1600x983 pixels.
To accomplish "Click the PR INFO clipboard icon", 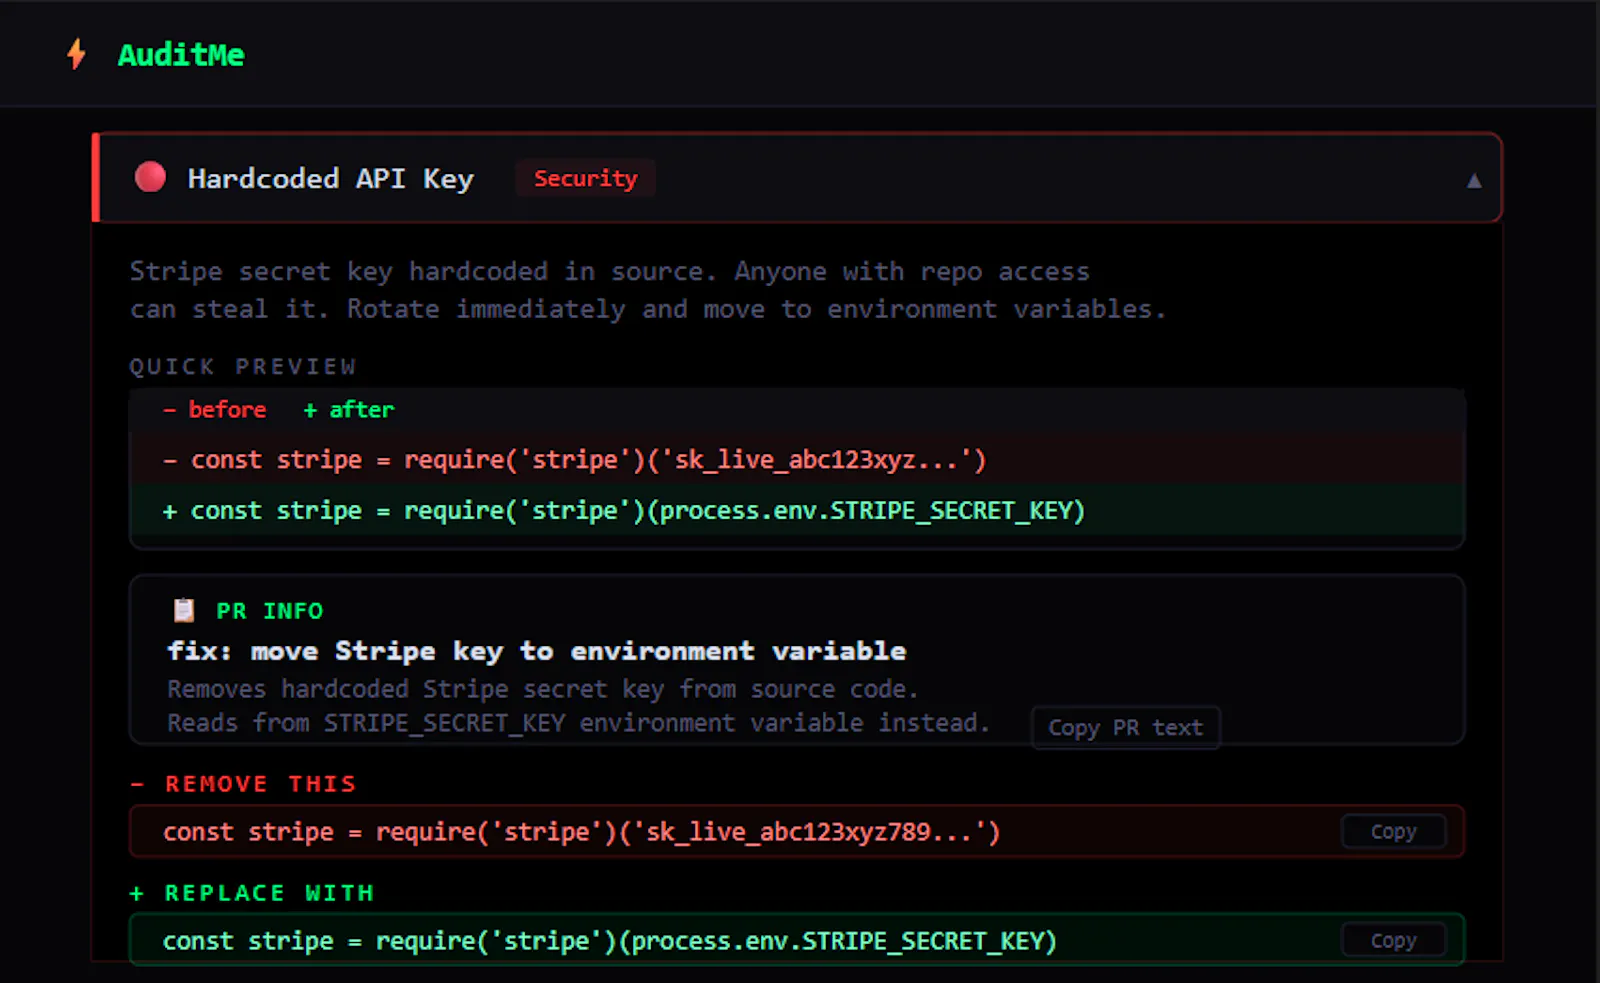I will pos(184,610).
